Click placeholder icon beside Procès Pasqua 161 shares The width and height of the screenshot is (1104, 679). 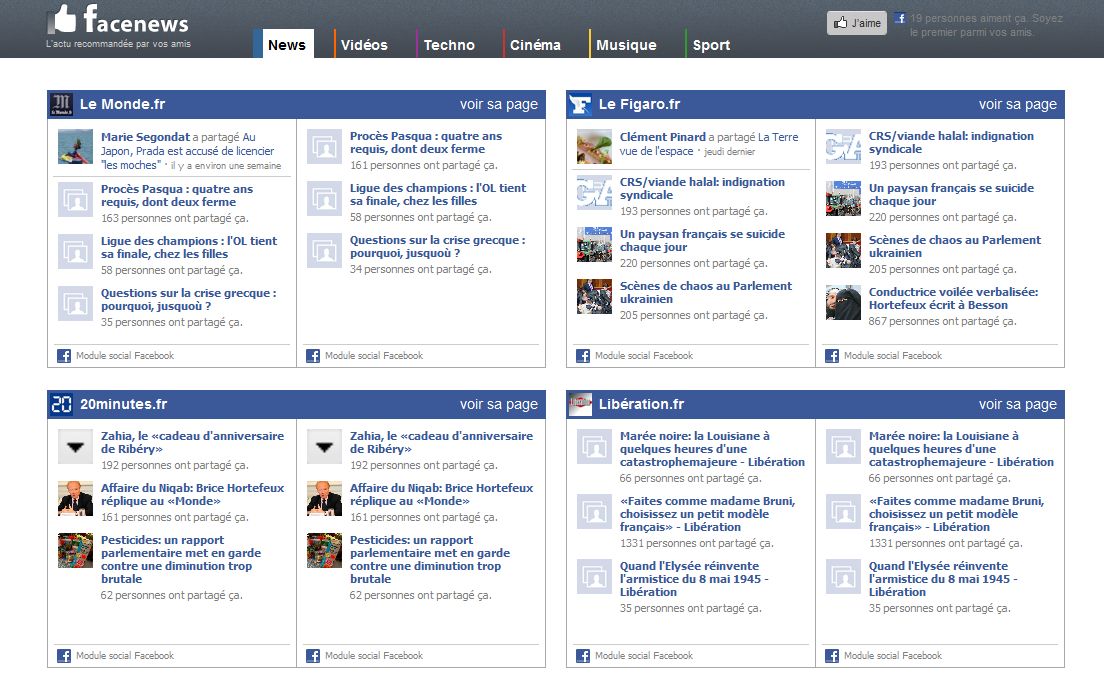(325, 147)
